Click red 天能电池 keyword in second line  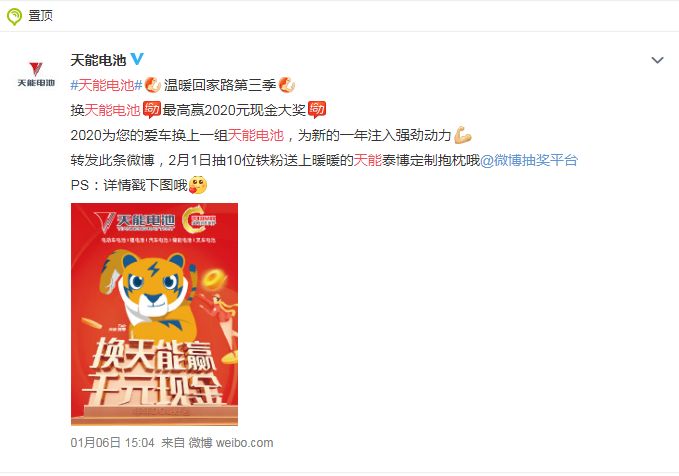tap(112, 110)
